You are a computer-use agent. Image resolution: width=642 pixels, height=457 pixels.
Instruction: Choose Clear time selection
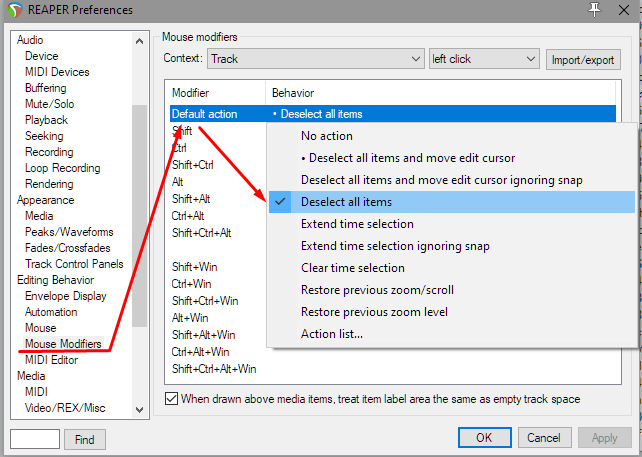[452, 268]
